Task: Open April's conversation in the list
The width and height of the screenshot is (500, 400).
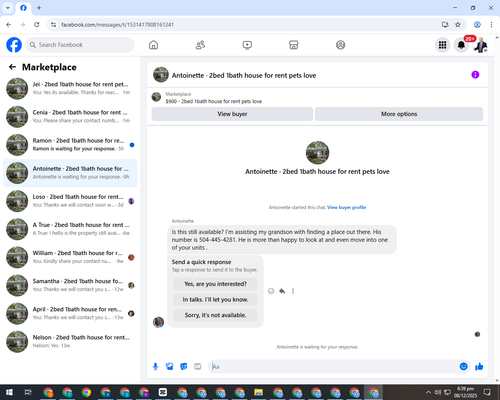Action: point(70,313)
